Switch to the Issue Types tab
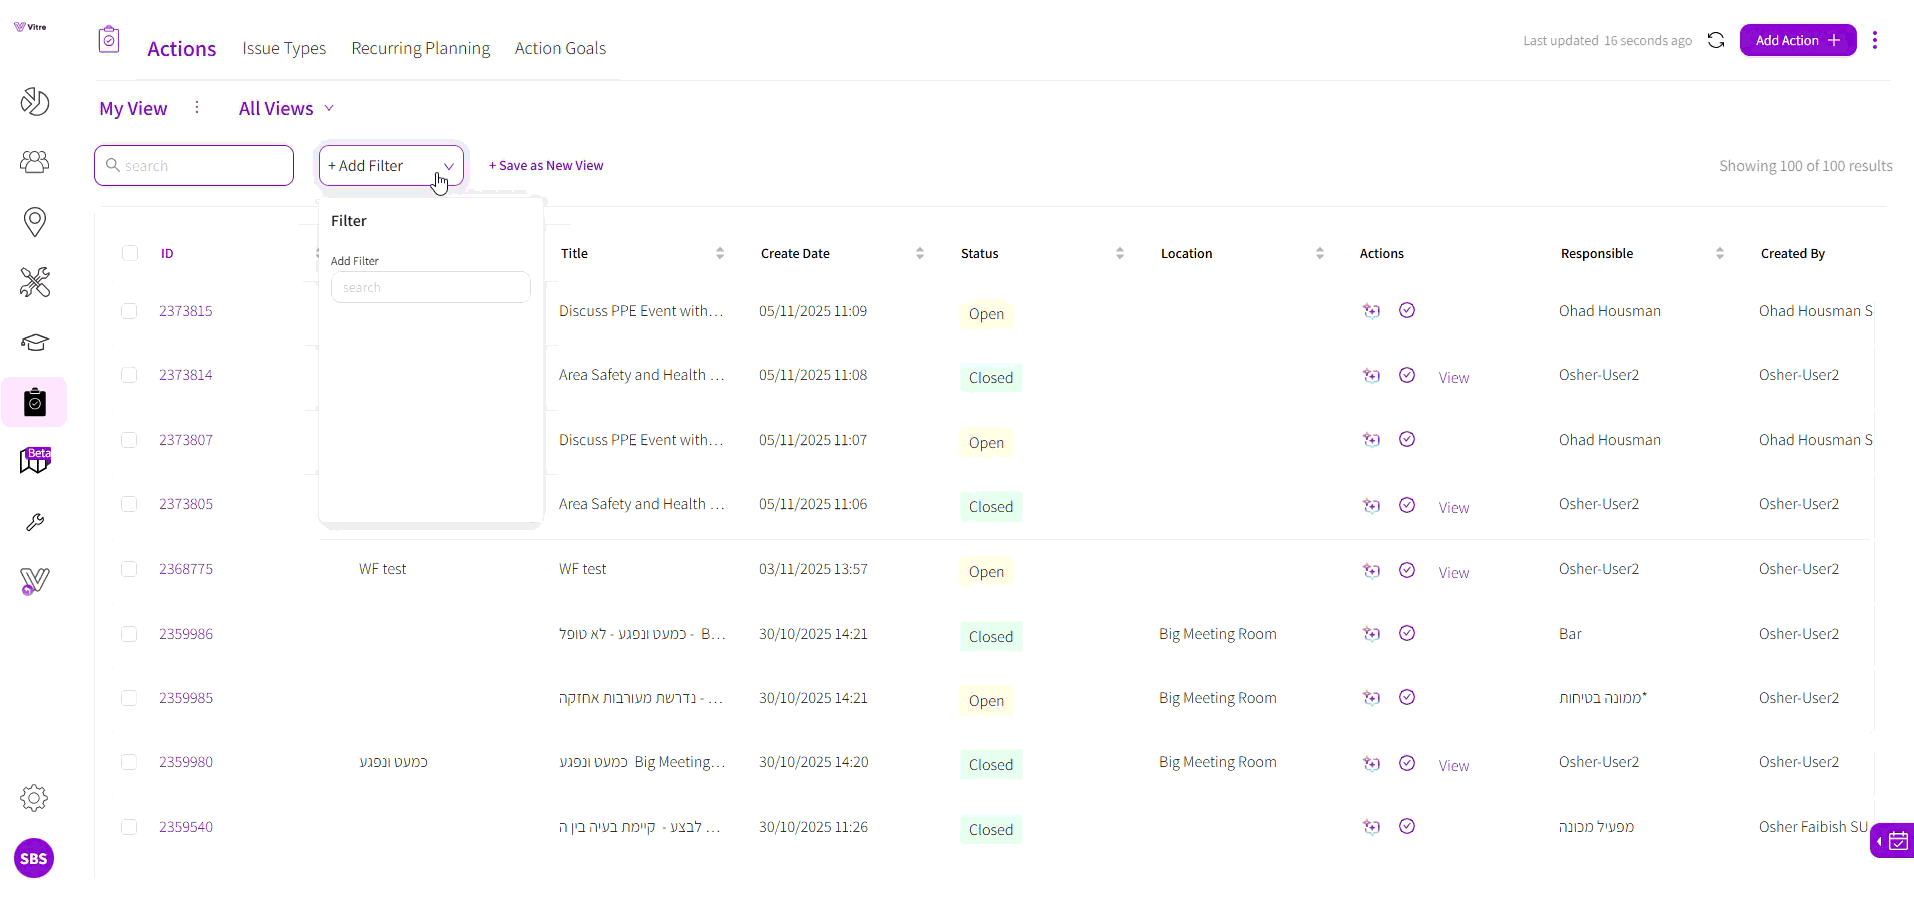 (x=284, y=48)
